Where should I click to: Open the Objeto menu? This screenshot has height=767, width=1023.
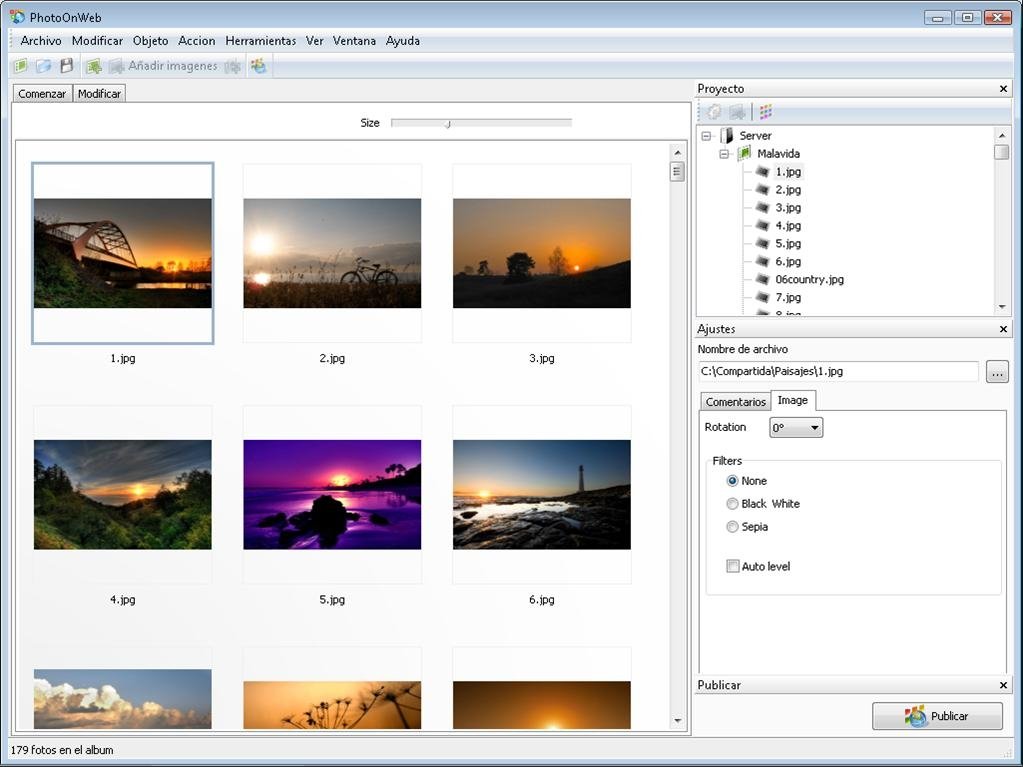151,40
